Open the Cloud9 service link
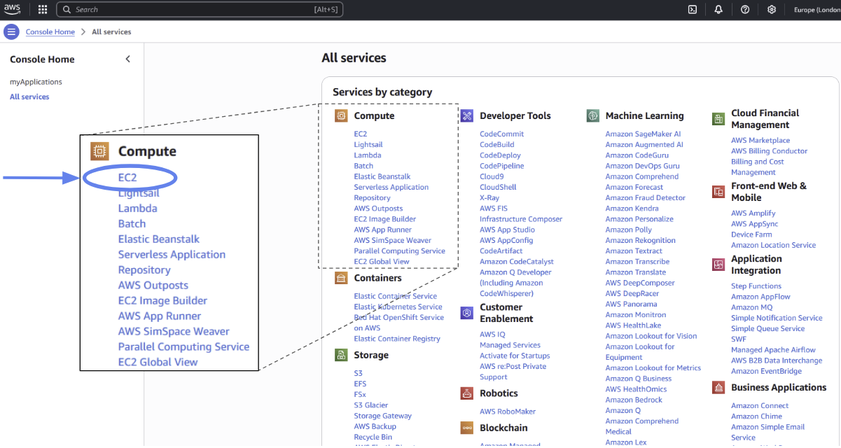Screen dimensions: 841x448 pyautogui.click(x=491, y=177)
